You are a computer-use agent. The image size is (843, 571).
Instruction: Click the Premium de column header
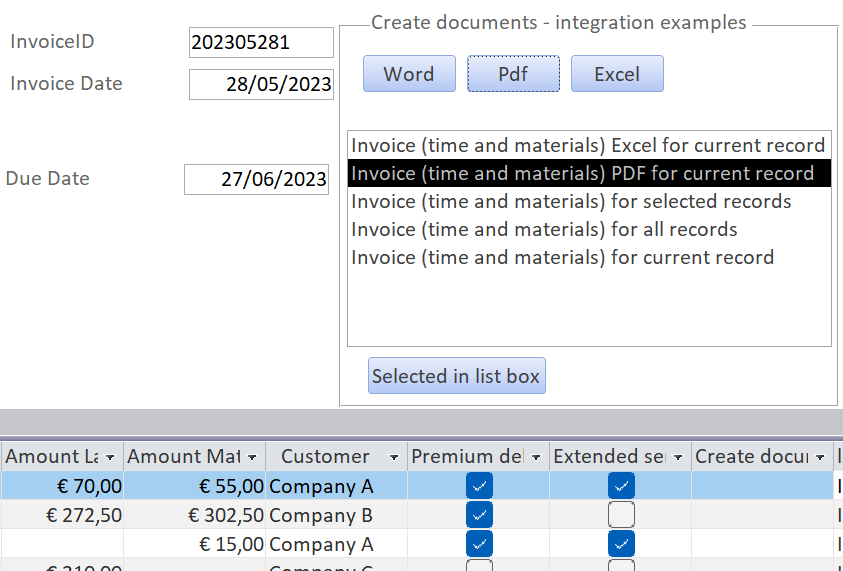tap(478, 456)
